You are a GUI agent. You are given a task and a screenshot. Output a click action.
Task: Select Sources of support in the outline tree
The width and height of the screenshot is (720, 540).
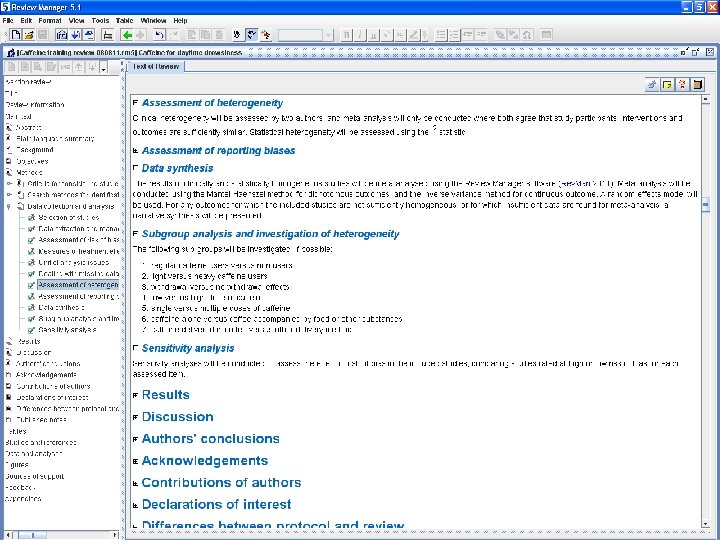coord(34,476)
